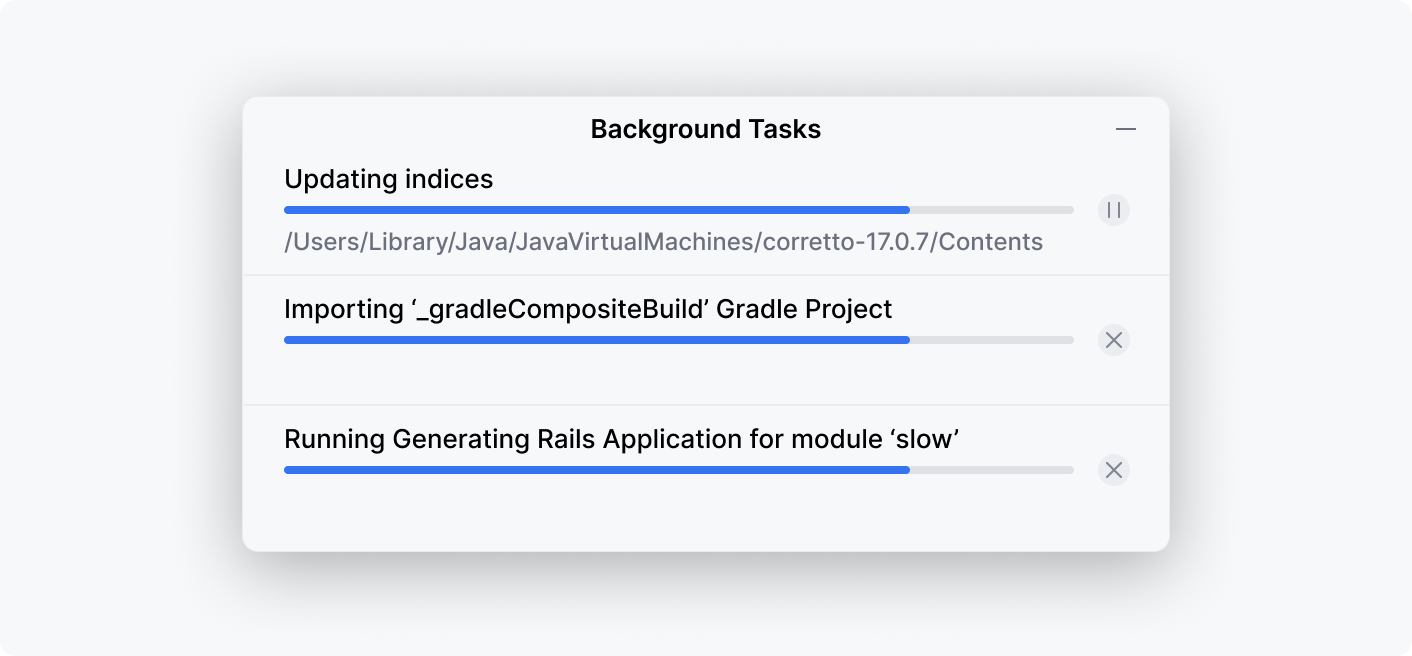This screenshot has width=1412, height=656.
Task: Click the blue filled part of Updating indices progress bar
Action: tap(596, 210)
